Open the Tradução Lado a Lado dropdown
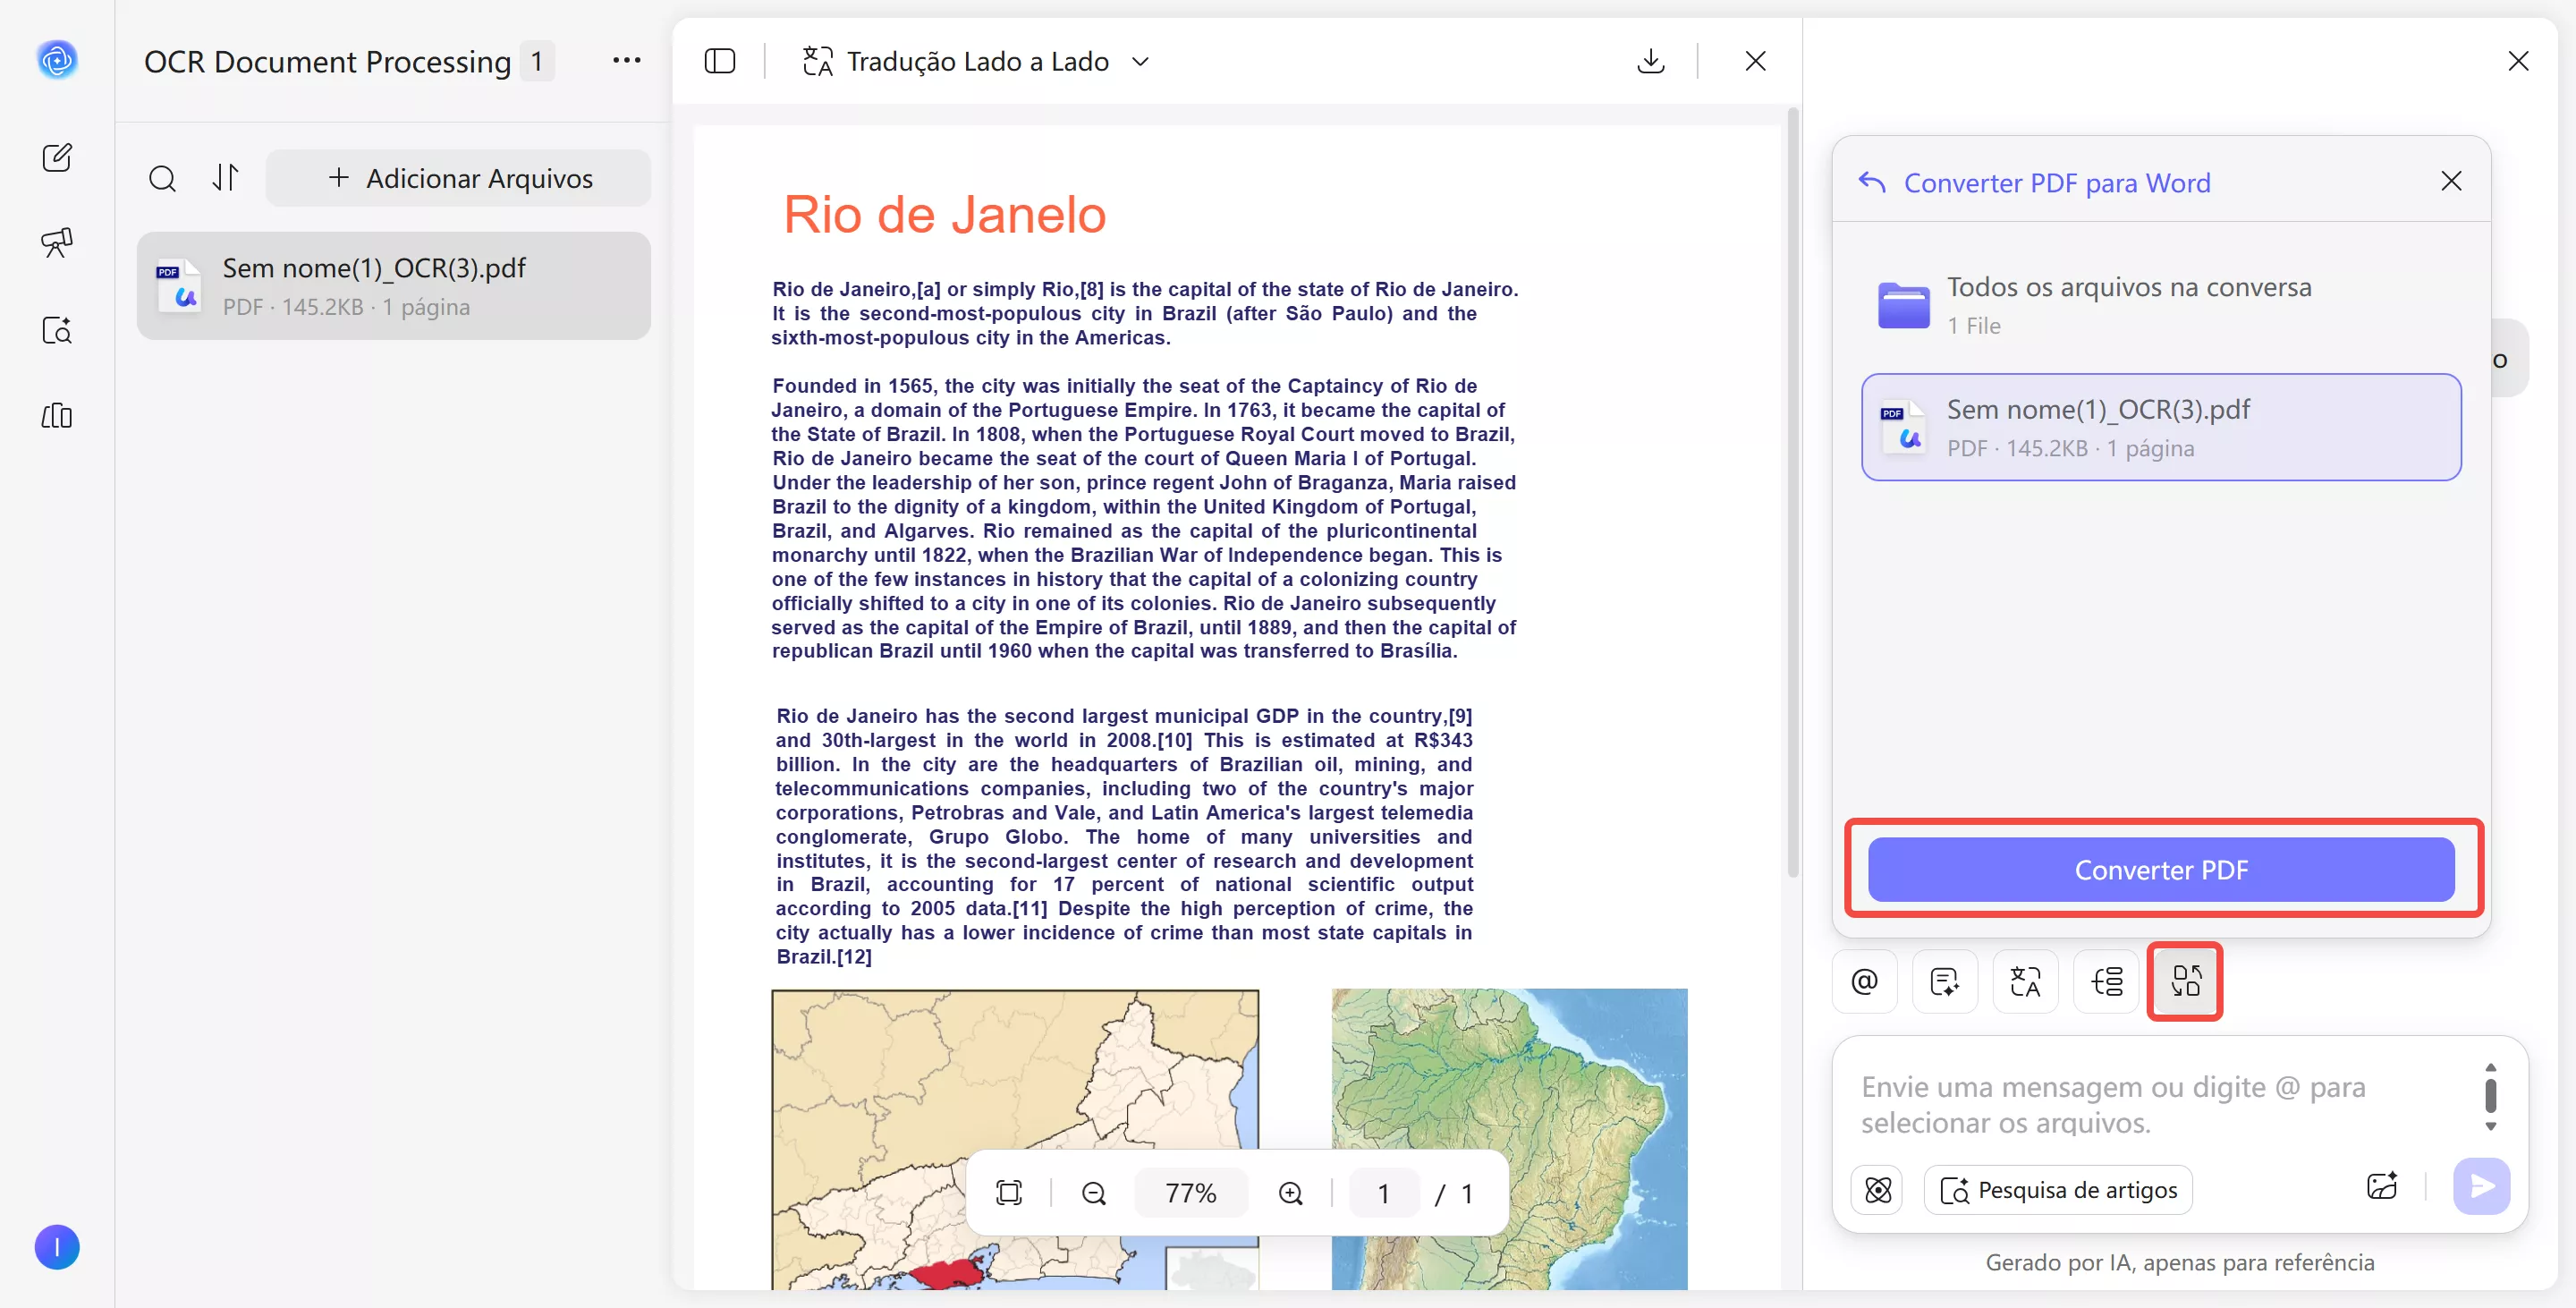Image resolution: width=2576 pixels, height=1308 pixels. (1141, 61)
